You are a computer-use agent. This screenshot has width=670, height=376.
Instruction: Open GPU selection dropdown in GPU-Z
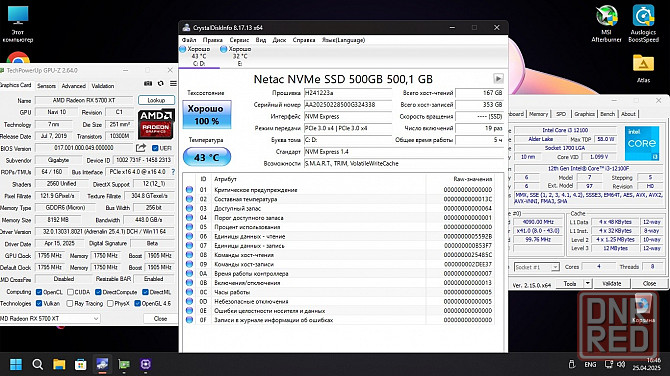49,318
